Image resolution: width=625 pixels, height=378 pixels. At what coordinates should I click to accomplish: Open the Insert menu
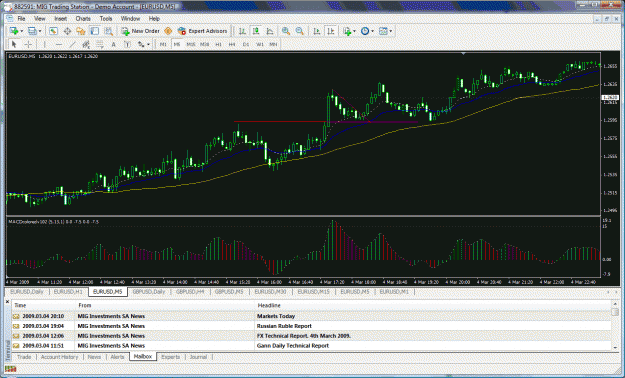(x=61, y=19)
